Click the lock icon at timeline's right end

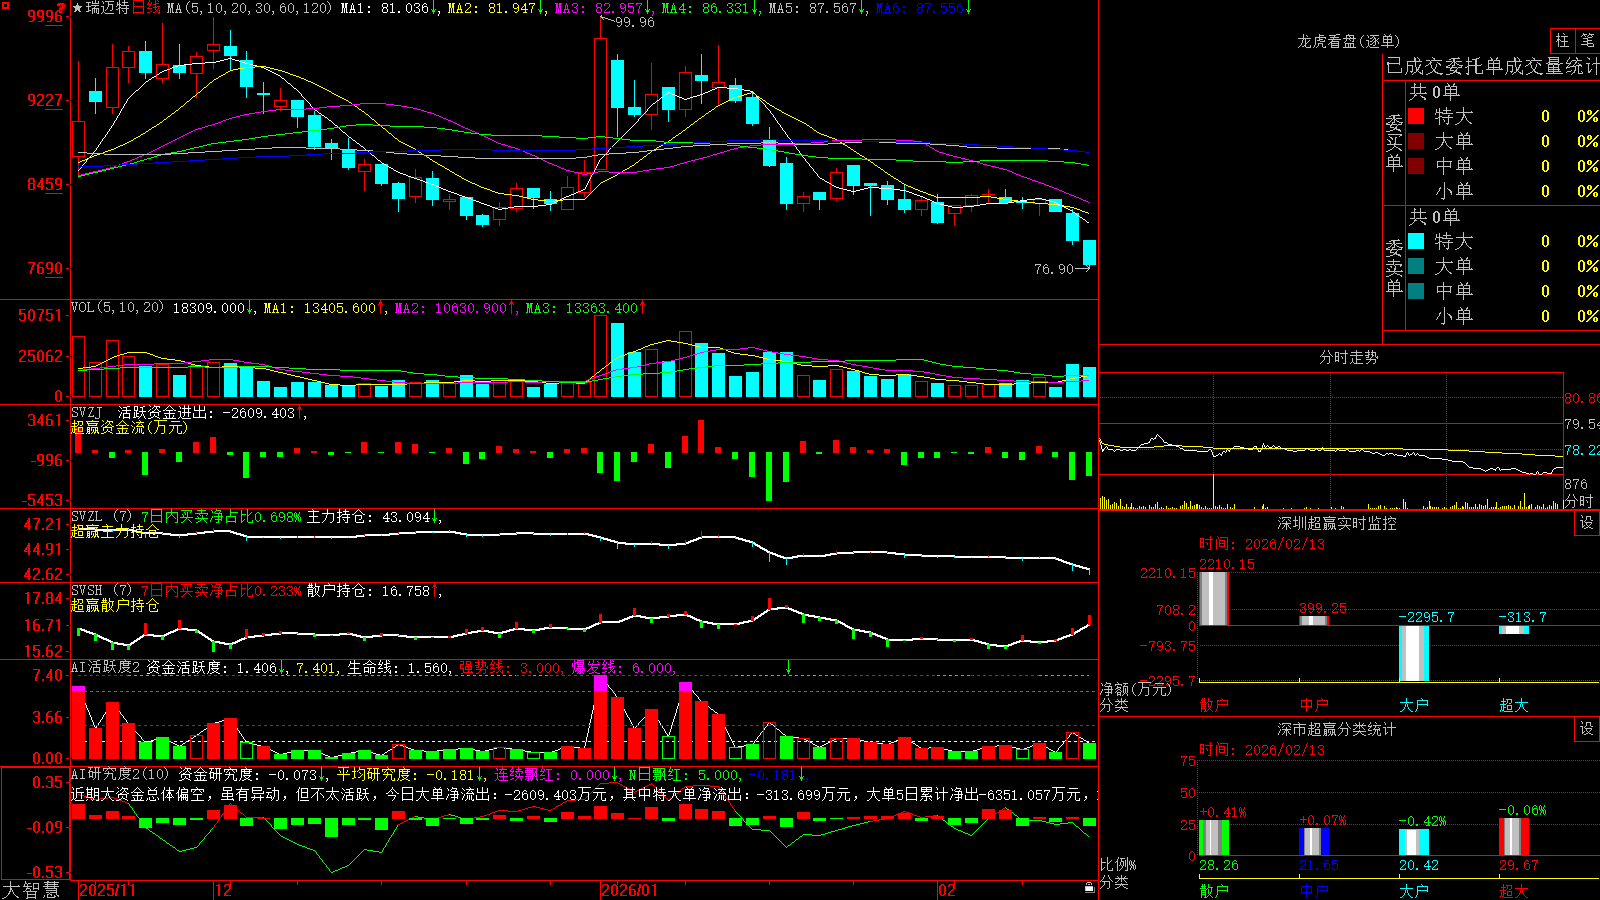[x=1090, y=888]
